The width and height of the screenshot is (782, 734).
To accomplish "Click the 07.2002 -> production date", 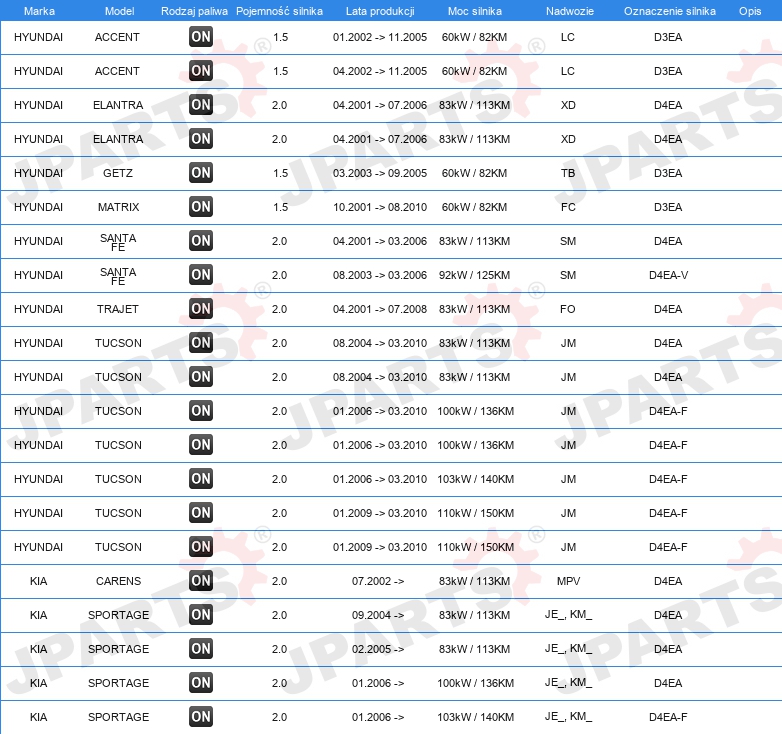I will pyautogui.click(x=378, y=581).
